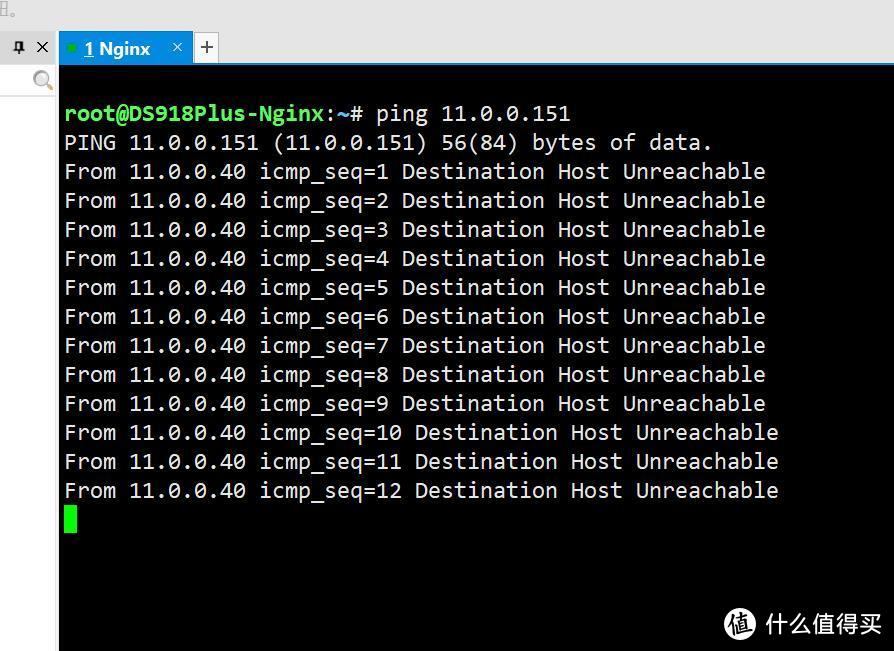Screen dimensions: 894x651
Task: Click the underlined 1 shortcut on the Nginx tab
Action: (x=89, y=48)
